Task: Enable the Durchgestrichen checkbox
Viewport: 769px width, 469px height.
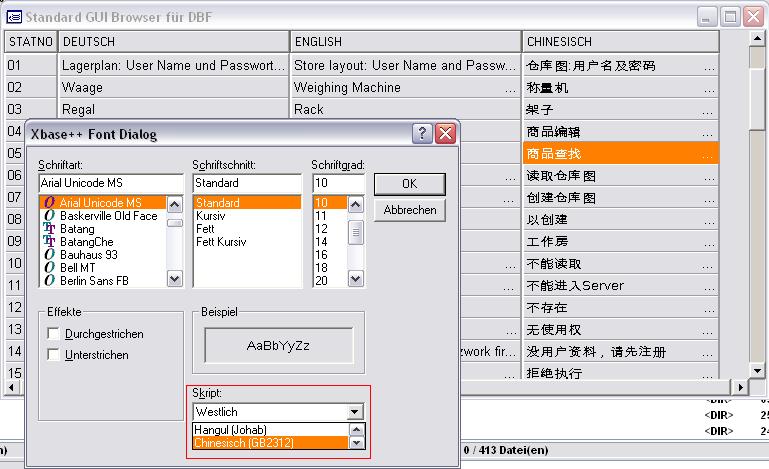Action: click(x=54, y=334)
